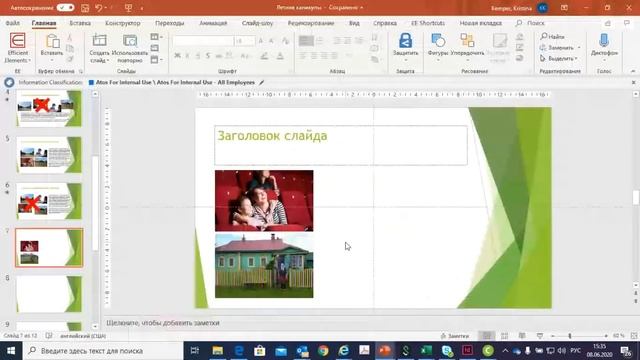Viewport: 640px width, 360px height.
Task: Click the zoom slider in status bar
Action: point(579,336)
